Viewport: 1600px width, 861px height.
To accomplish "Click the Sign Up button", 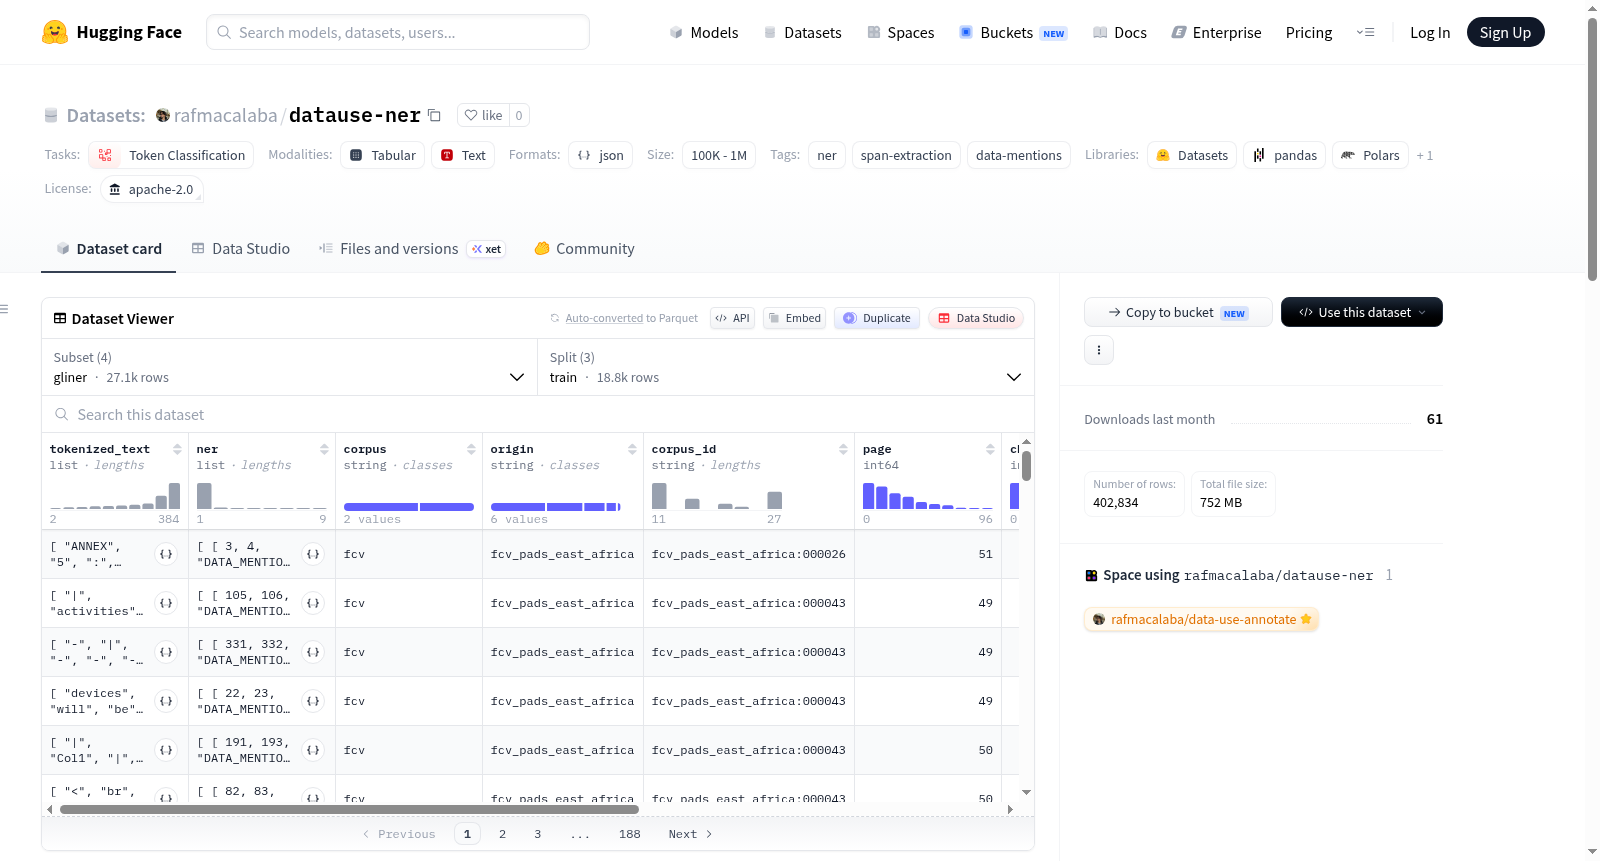I will (1505, 32).
